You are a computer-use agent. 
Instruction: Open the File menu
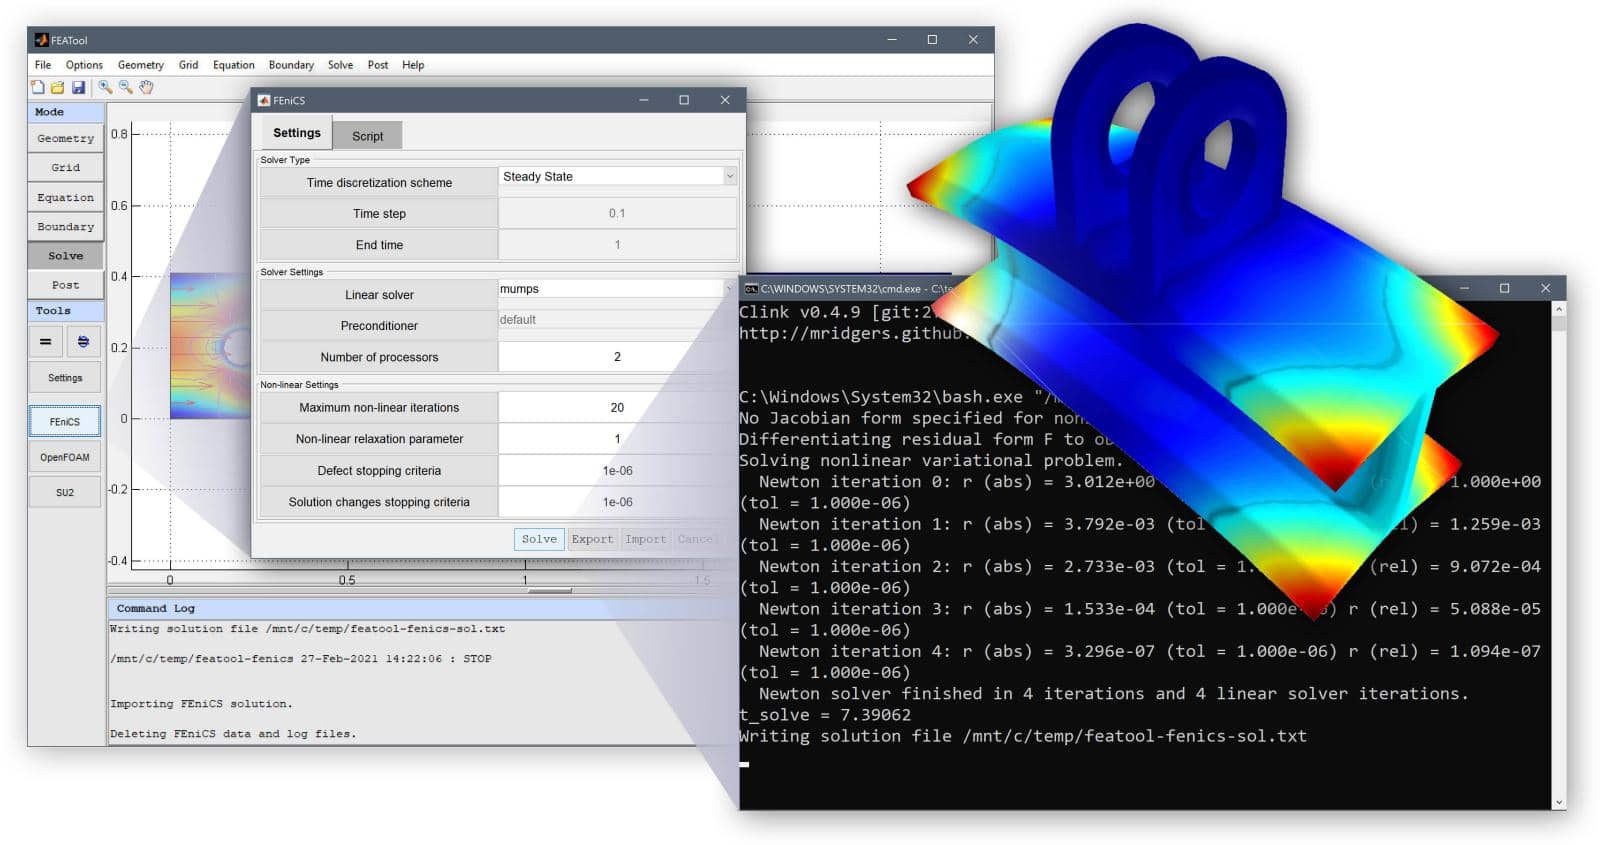pyautogui.click(x=43, y=65)
